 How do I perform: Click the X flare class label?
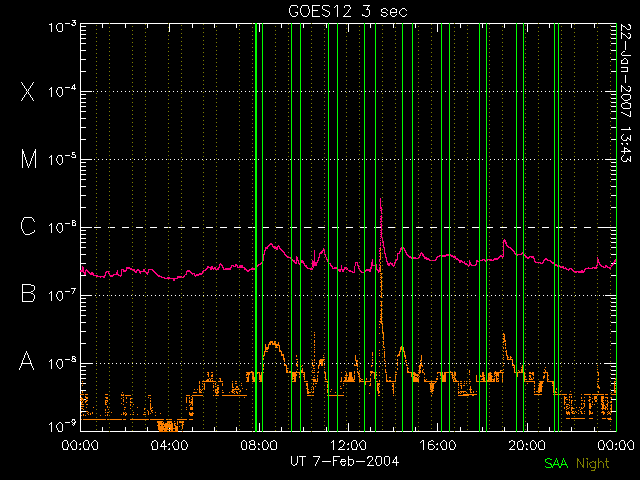coord(28,91)
